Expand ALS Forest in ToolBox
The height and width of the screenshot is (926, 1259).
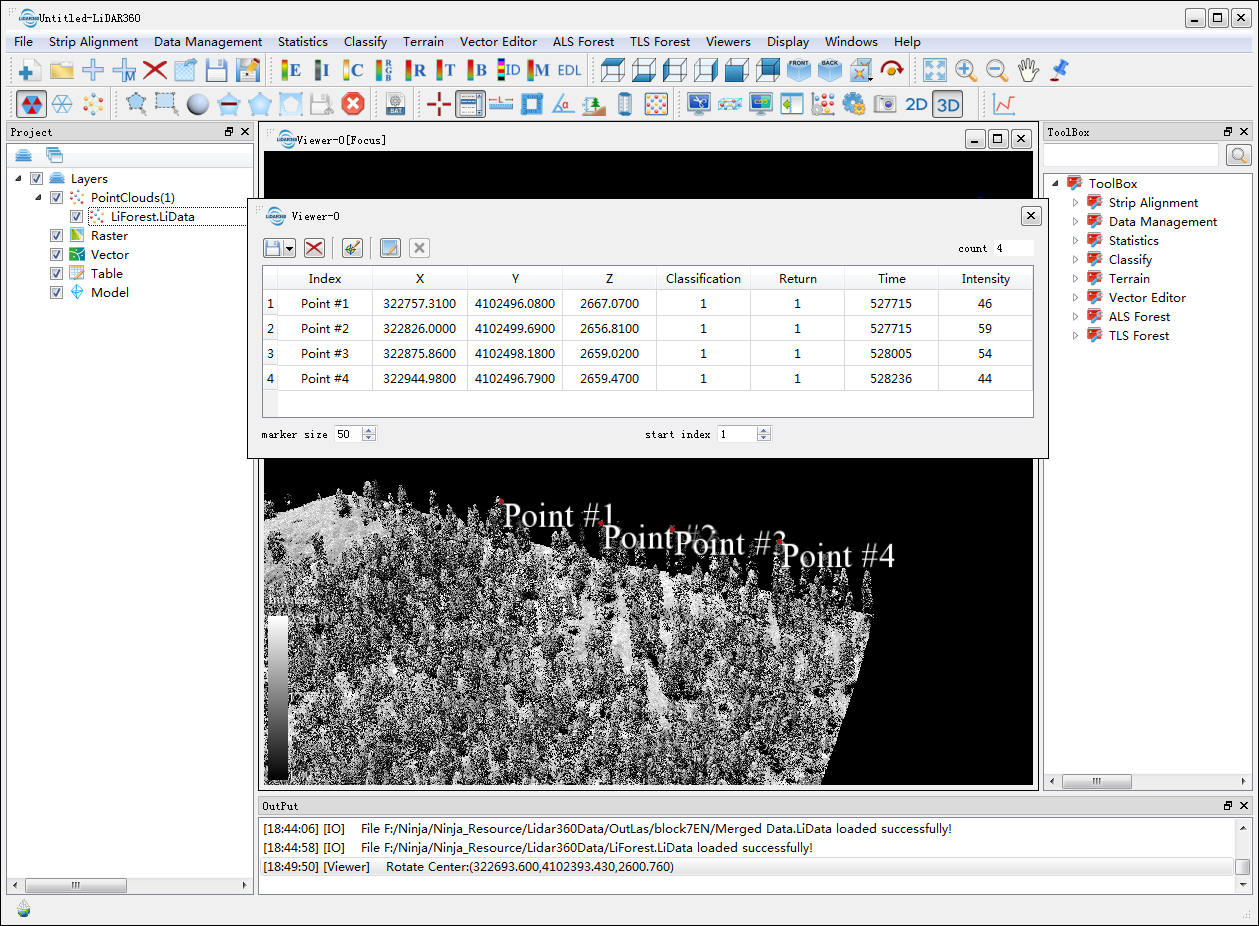click(x=1076, y=317)
